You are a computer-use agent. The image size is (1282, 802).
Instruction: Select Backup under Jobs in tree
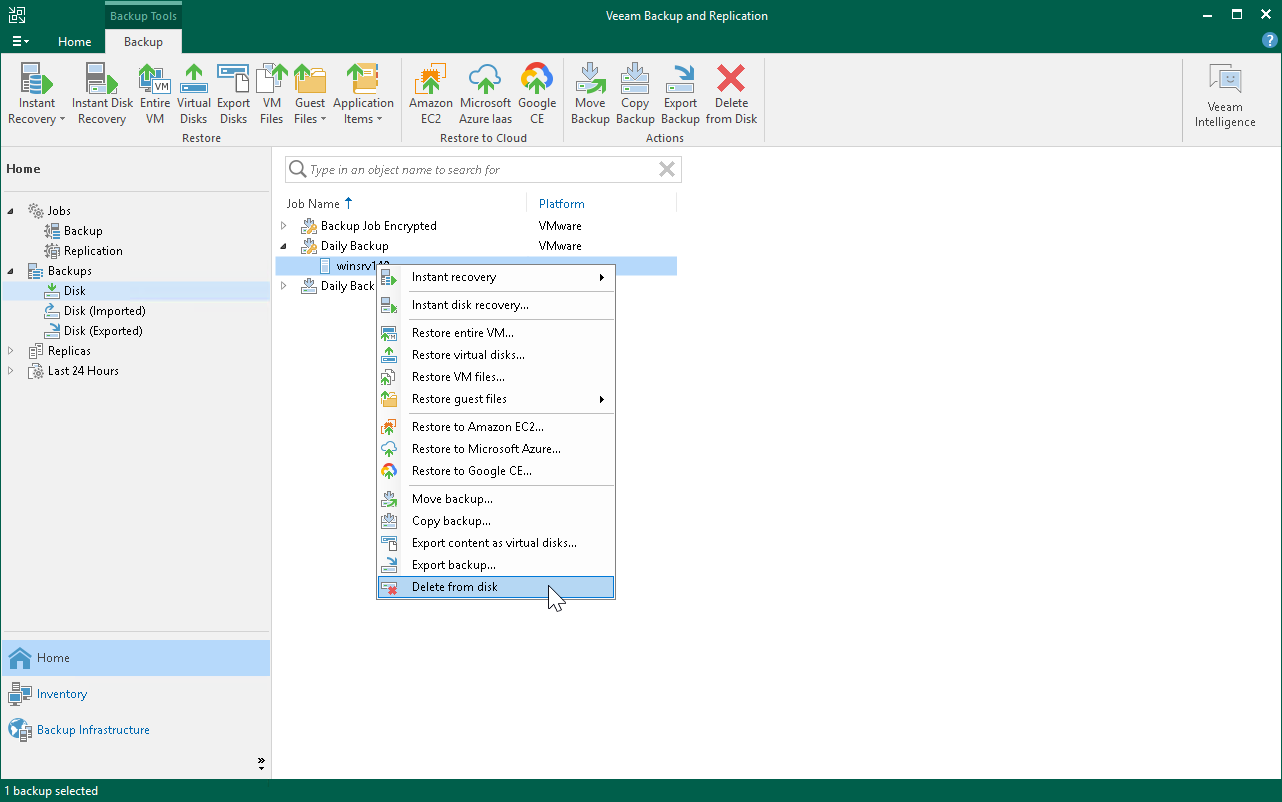83,231
